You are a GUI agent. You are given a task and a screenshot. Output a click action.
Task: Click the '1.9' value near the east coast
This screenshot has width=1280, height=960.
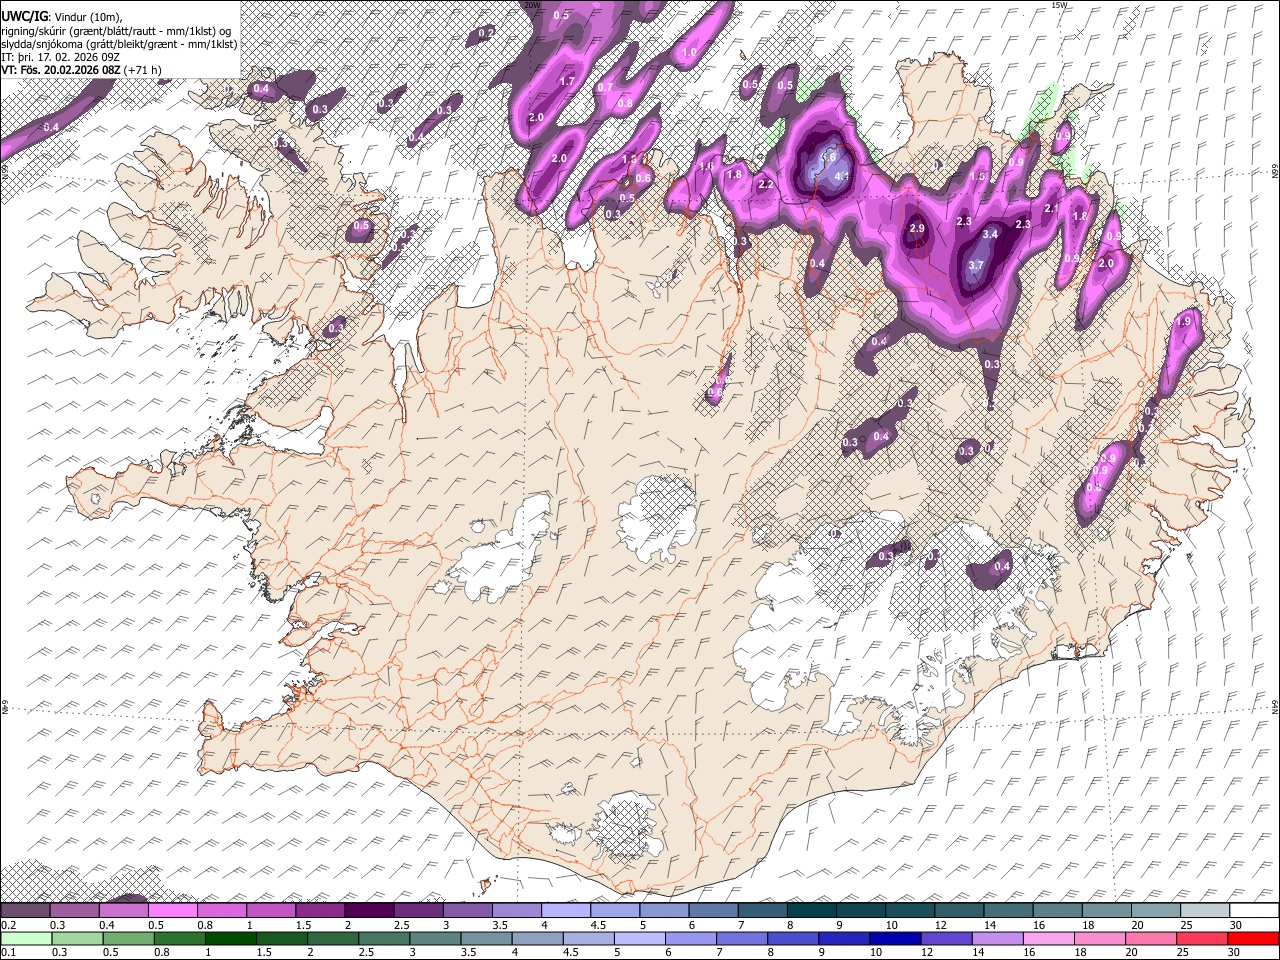pyautogui.click(x=1185, y=322)
